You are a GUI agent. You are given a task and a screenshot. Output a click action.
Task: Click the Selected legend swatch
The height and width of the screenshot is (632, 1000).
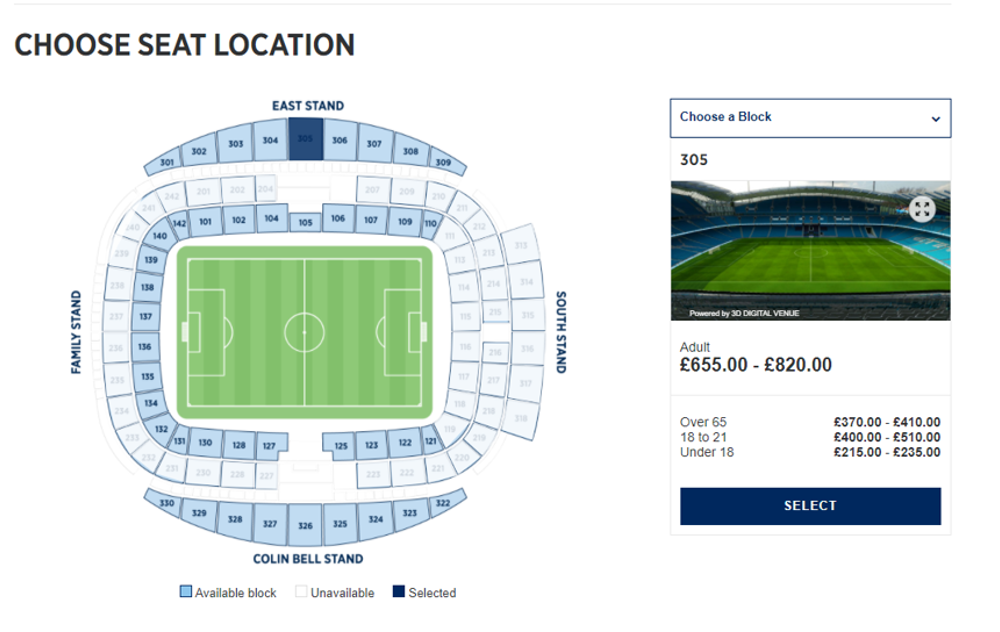click(x=399, y=591)
